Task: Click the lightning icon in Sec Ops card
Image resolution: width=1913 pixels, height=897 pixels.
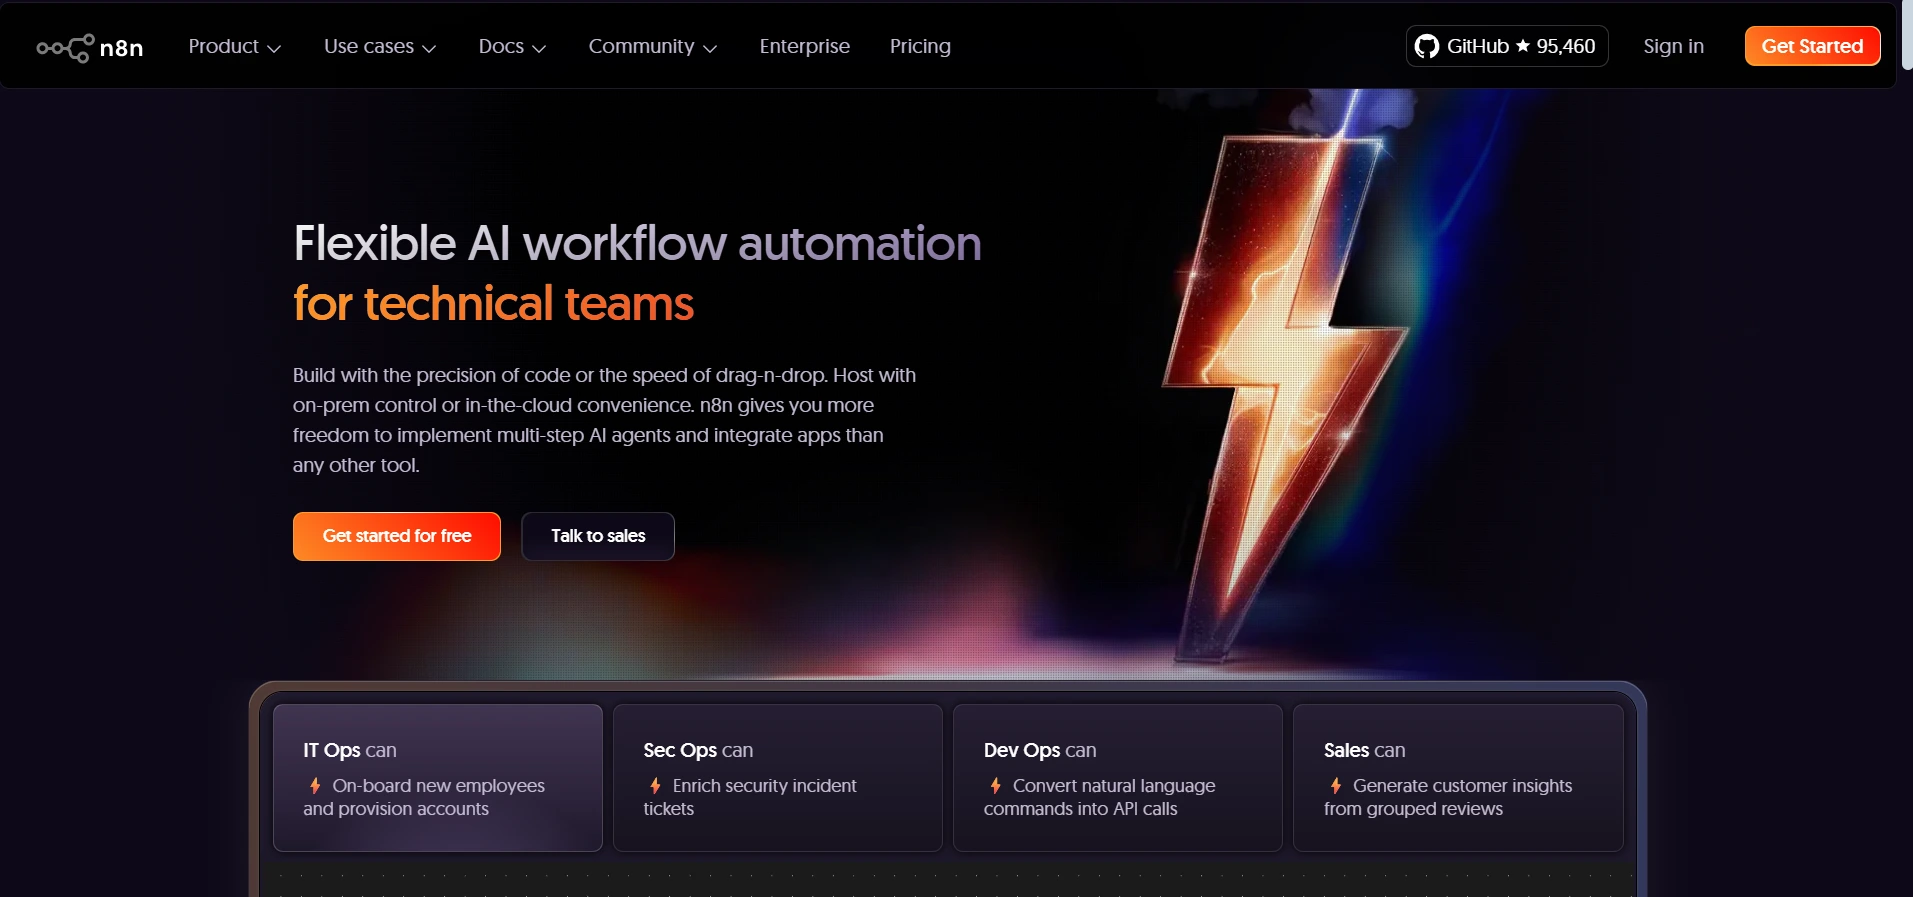Action: 655,786
